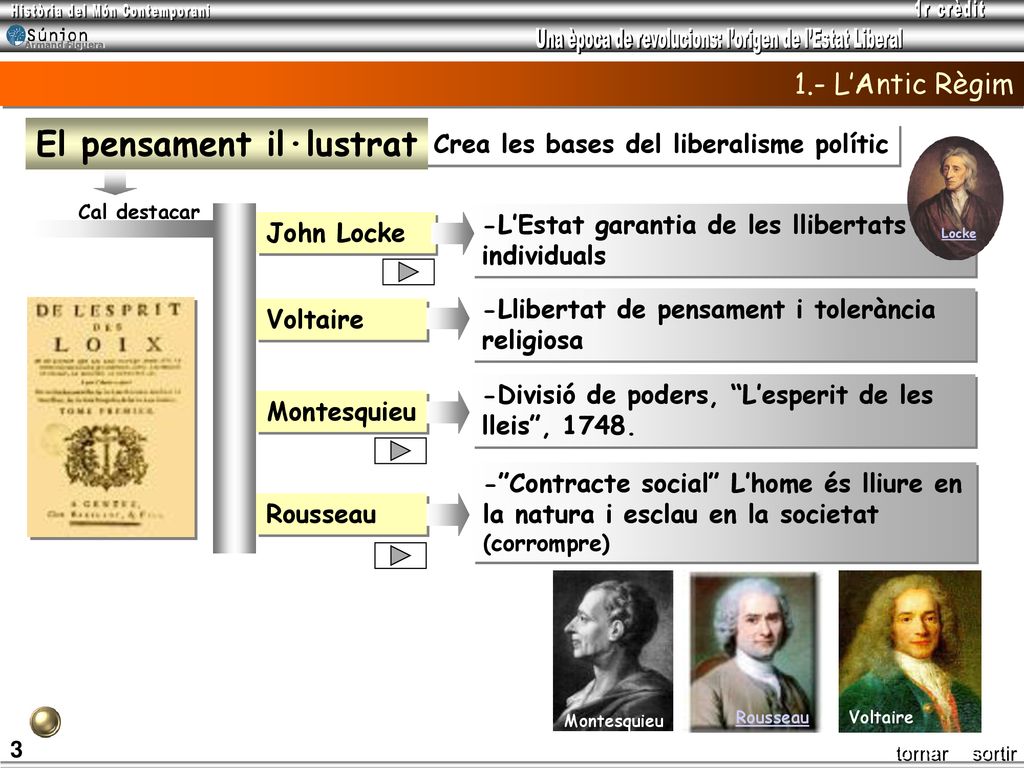The height and width of the screenshot is (768, 1024).
Task: Click the slide number 3
Action: point(16,749)
